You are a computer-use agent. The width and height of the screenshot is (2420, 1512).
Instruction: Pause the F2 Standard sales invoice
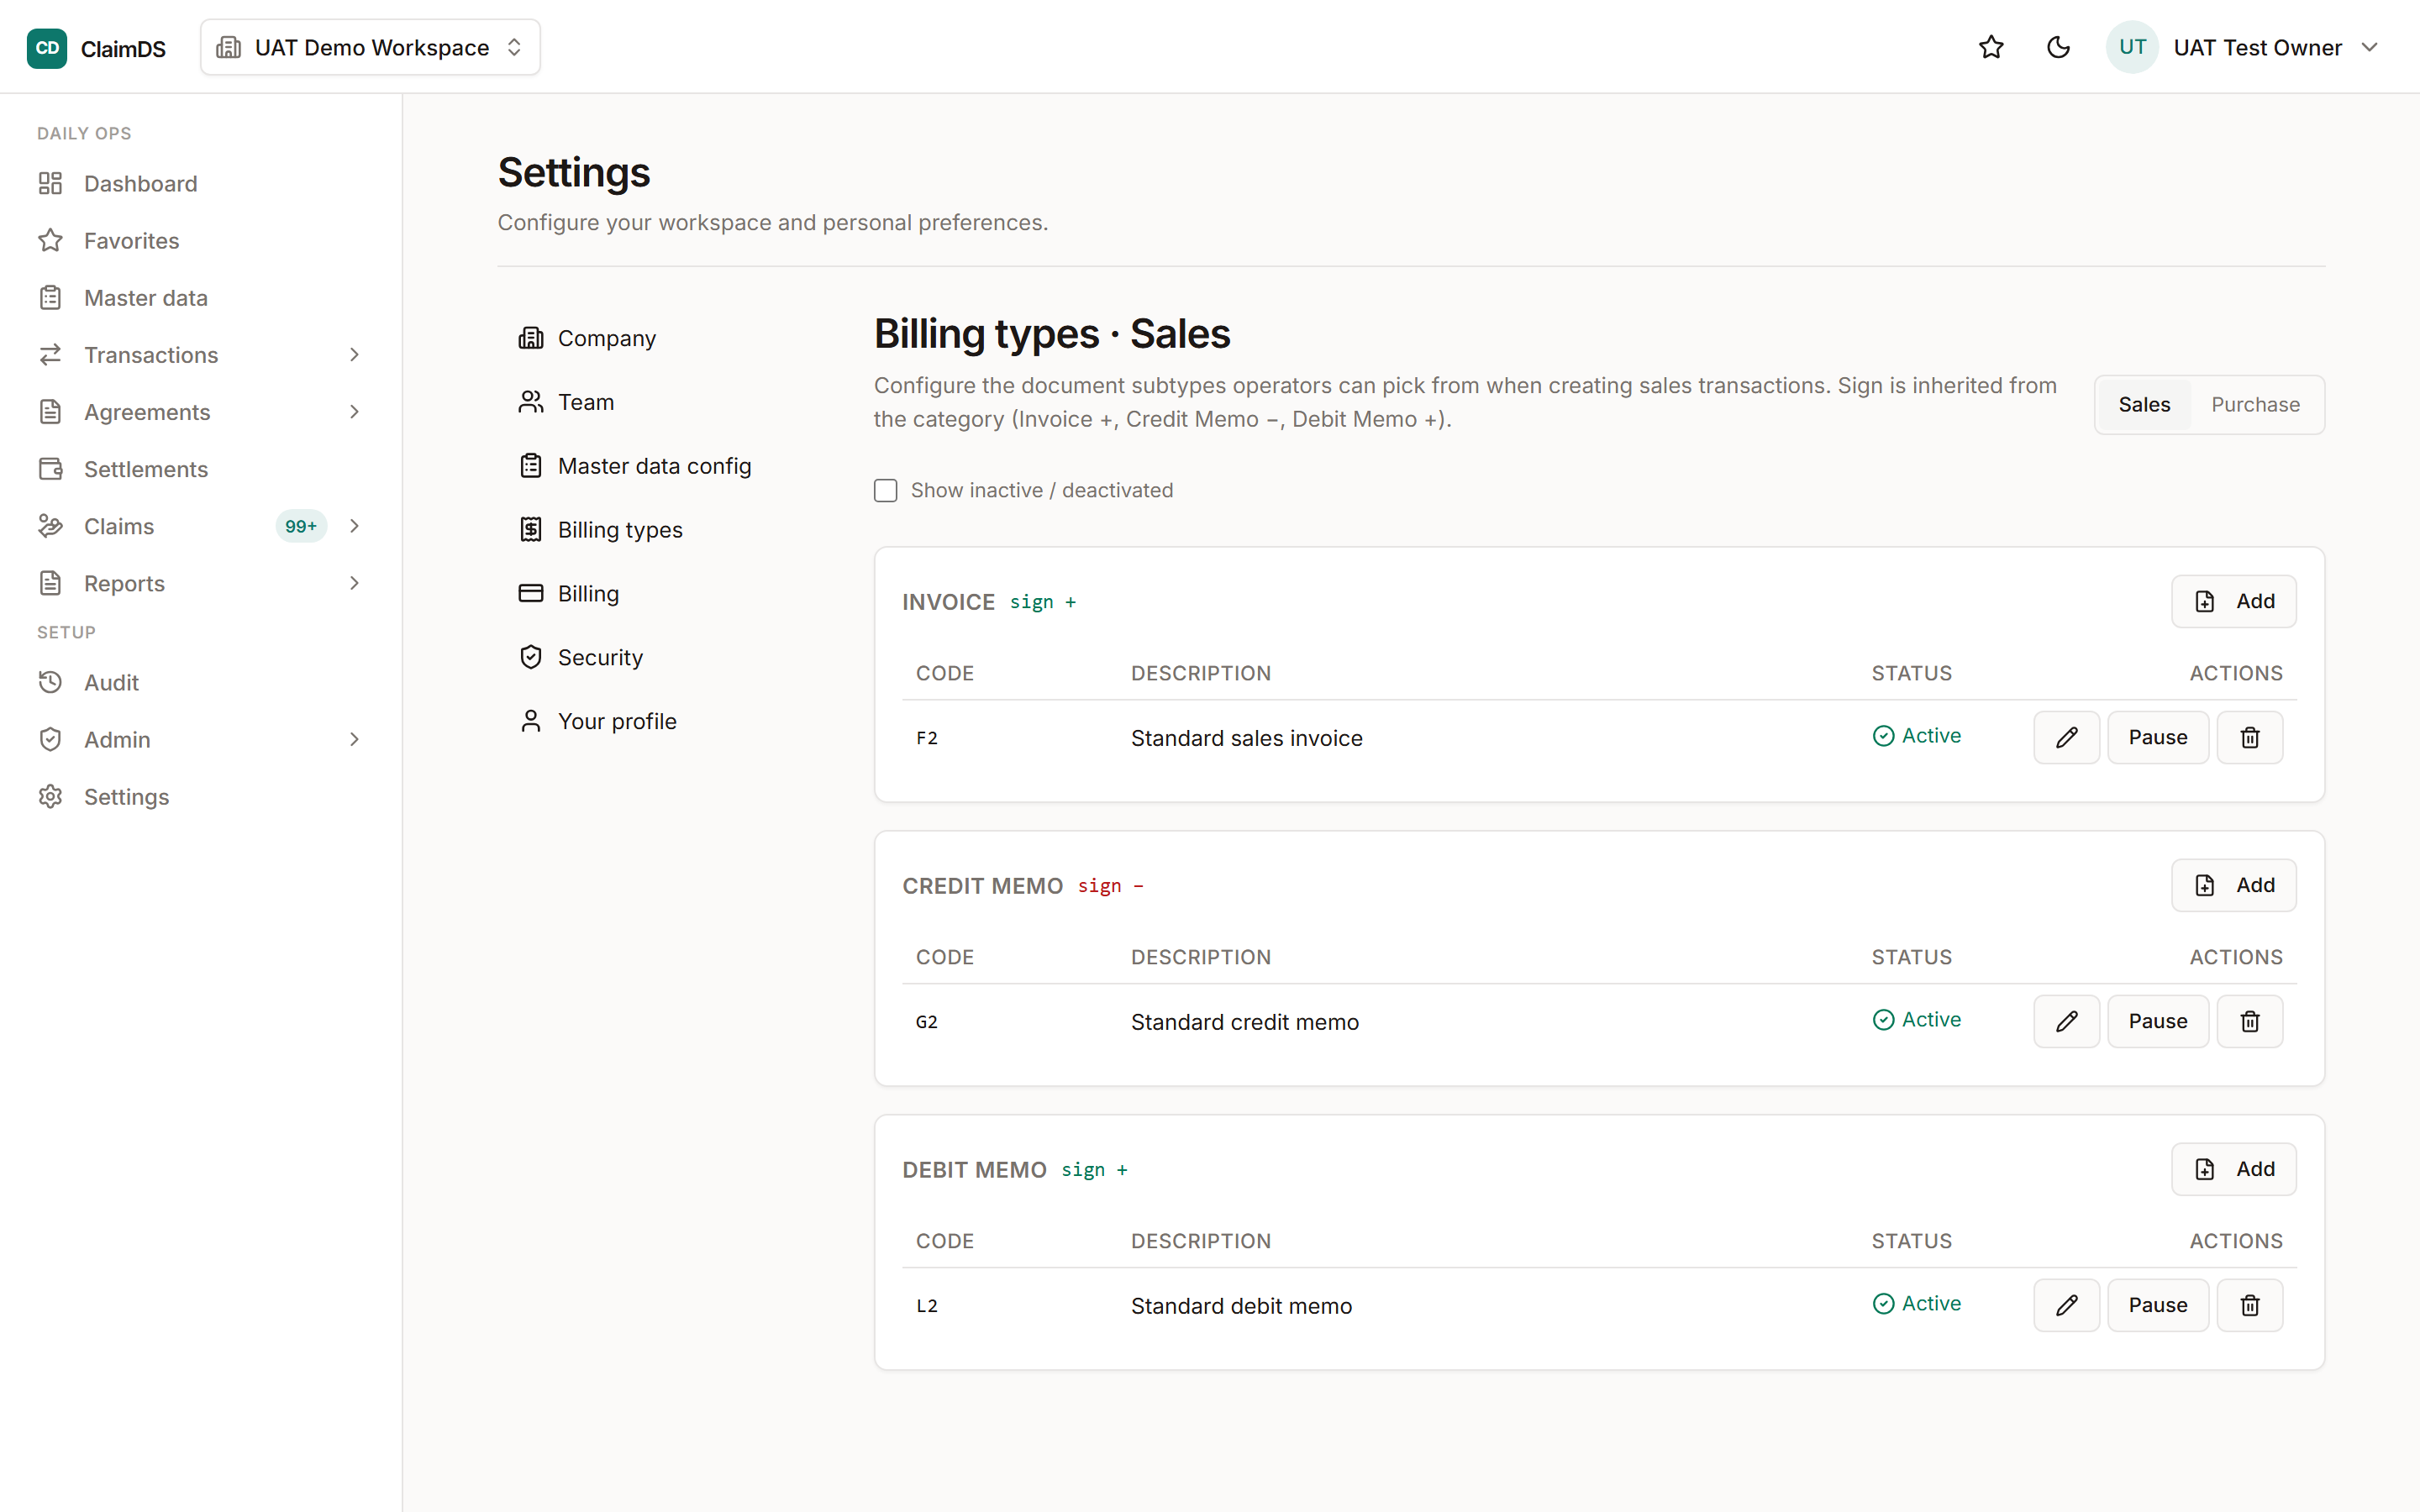tap(2158, 738)
